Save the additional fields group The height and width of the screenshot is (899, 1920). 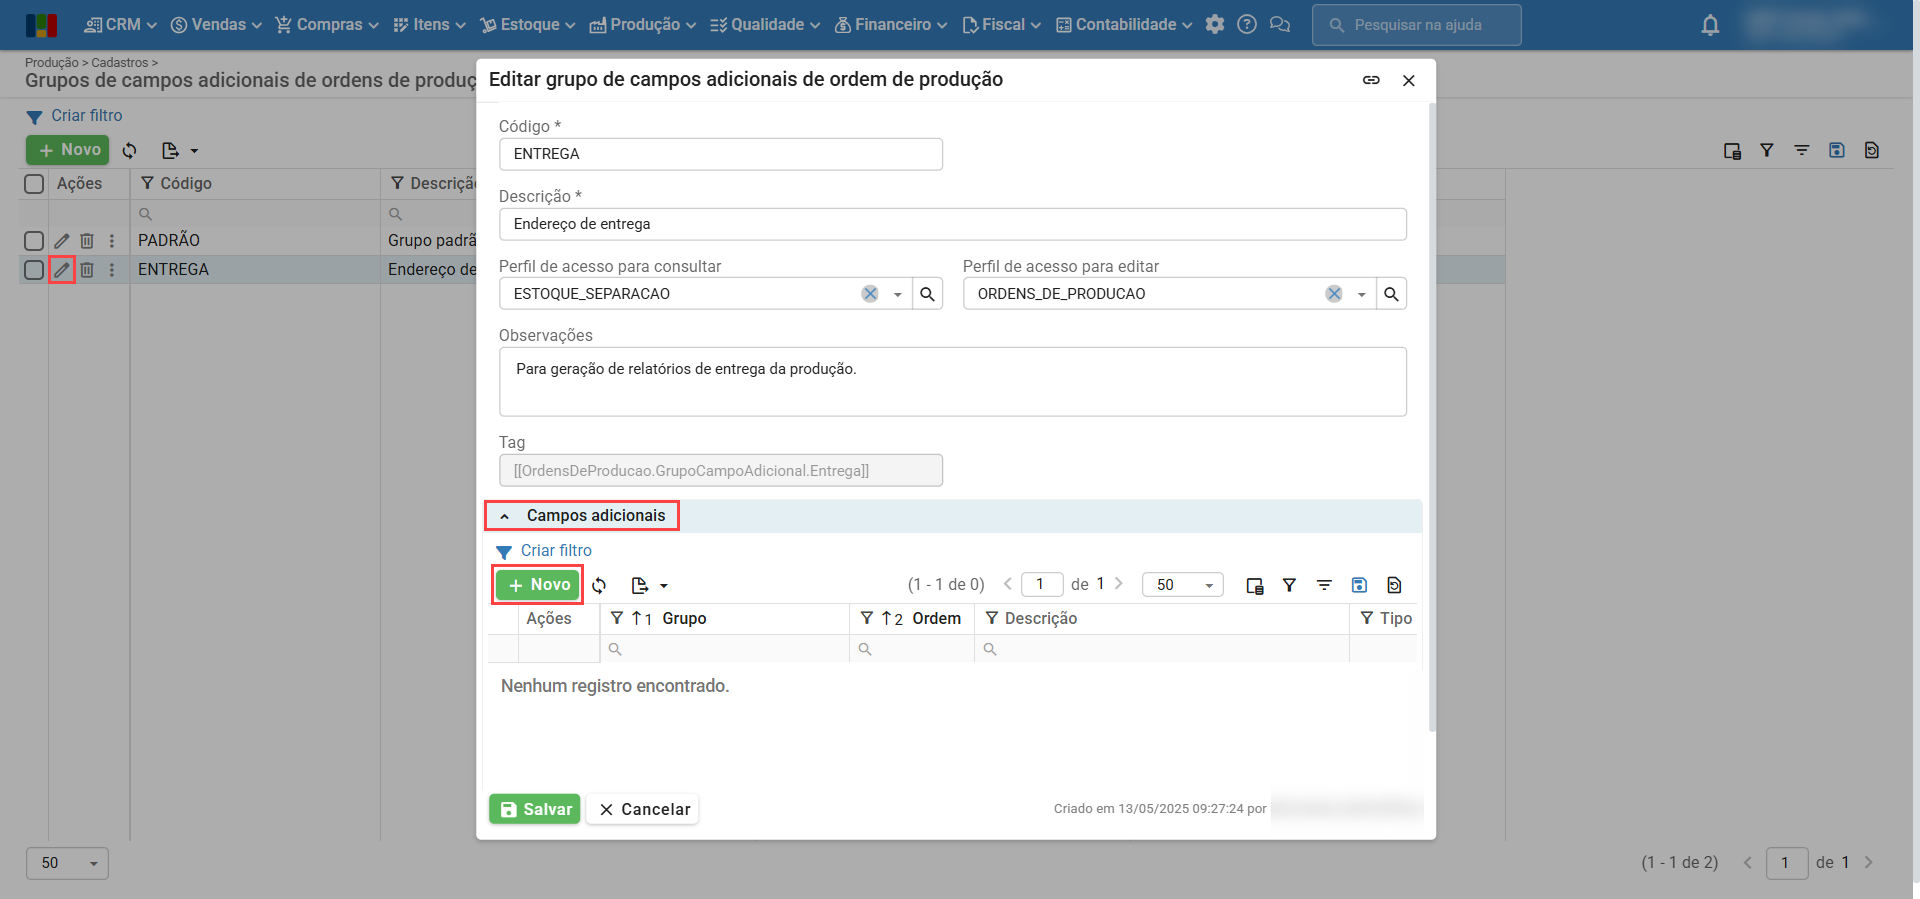coord(535,809)
